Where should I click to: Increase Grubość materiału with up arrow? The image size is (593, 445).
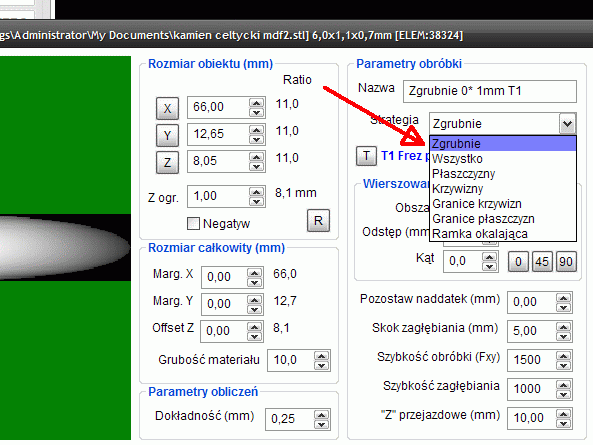(321, 356)
